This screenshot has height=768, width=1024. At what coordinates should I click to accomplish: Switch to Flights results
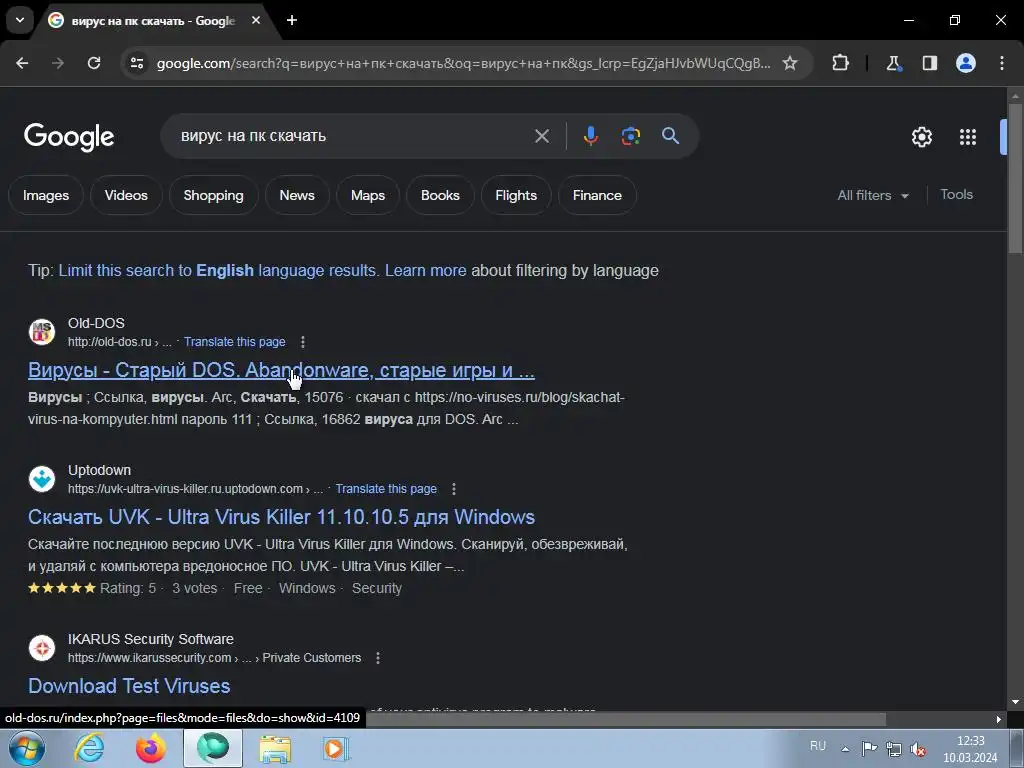(x=516, y=195)
